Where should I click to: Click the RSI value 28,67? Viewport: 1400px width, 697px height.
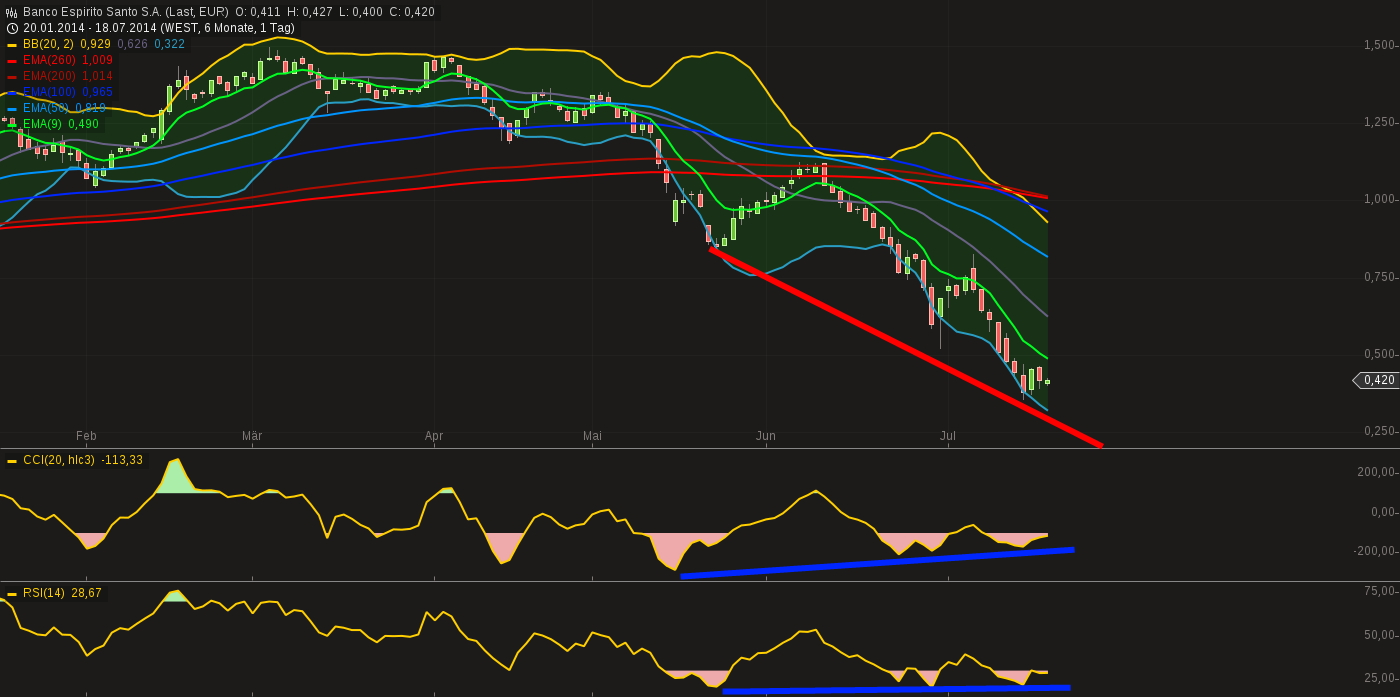coord(87,593)
